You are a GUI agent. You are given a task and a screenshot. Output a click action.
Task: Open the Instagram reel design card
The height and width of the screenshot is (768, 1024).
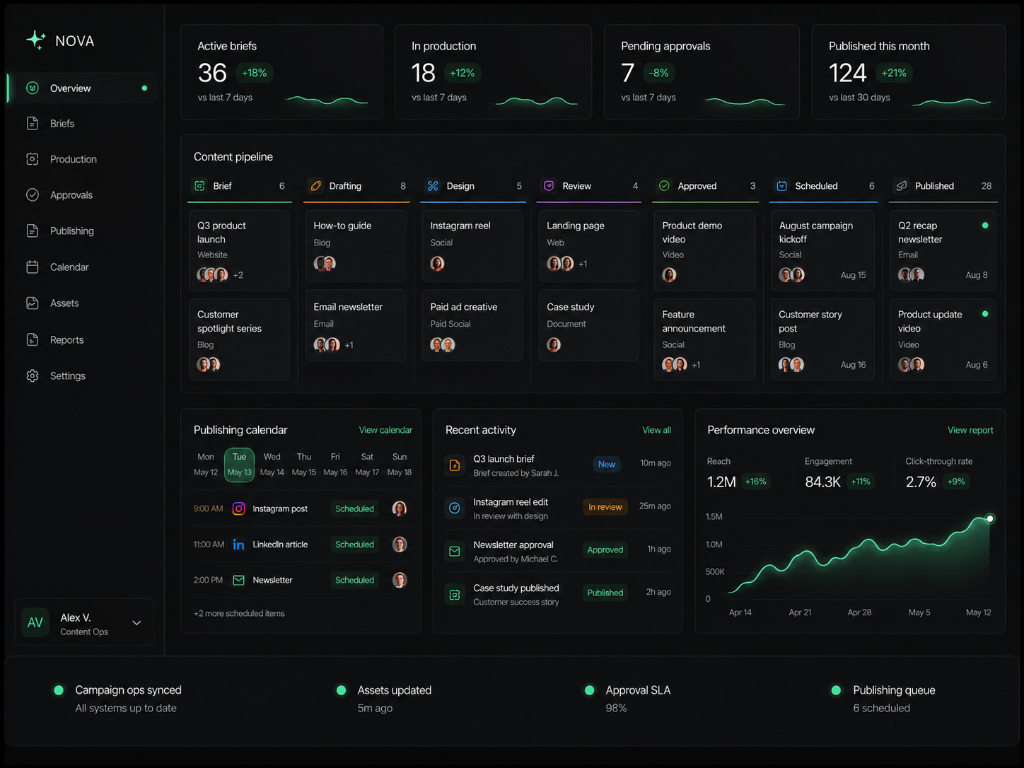pos(472,246)
